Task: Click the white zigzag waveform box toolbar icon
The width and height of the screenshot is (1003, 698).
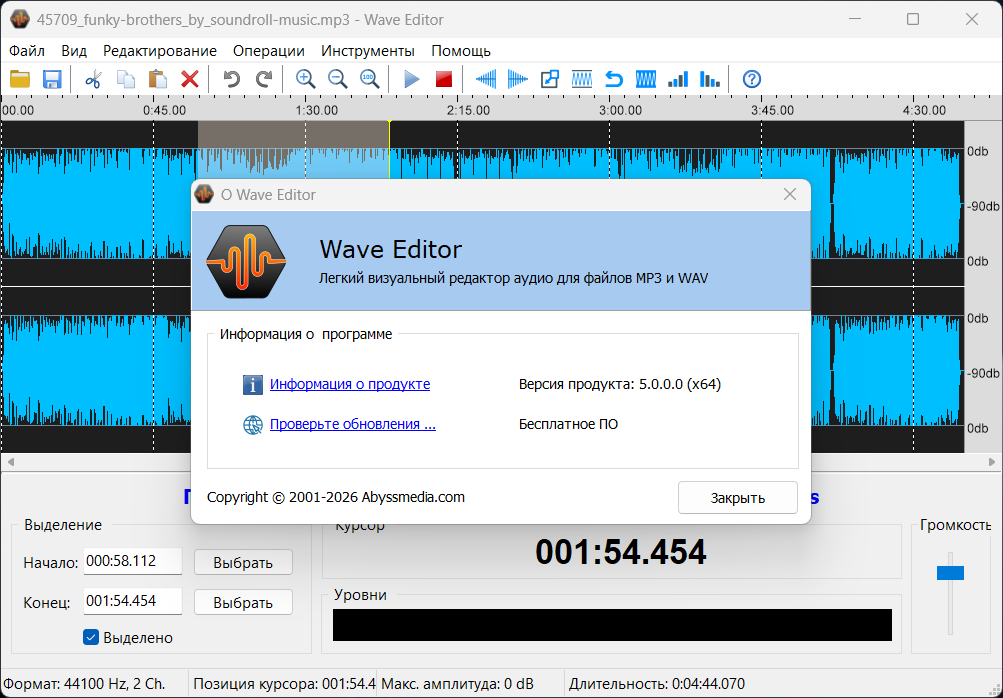Action: 581,79
